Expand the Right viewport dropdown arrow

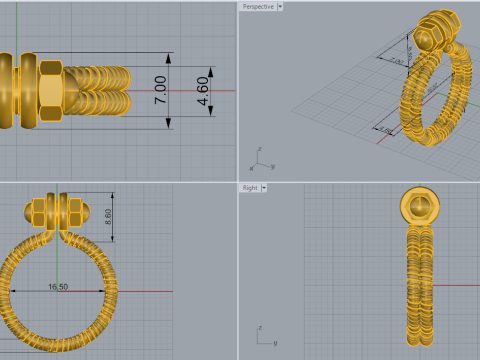tap(264, 188)
